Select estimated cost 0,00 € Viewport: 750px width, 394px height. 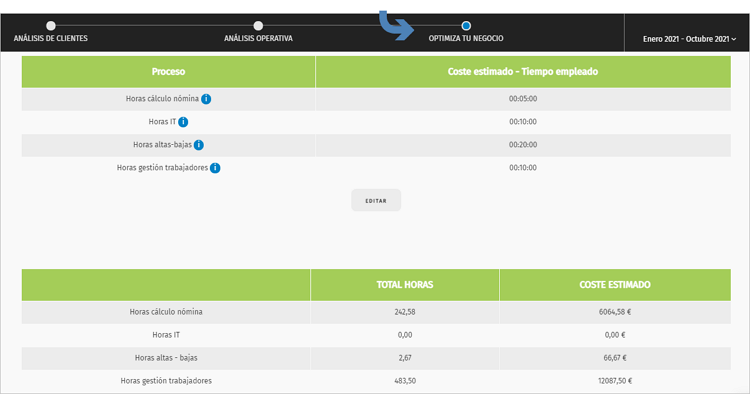tap(615, 335)
